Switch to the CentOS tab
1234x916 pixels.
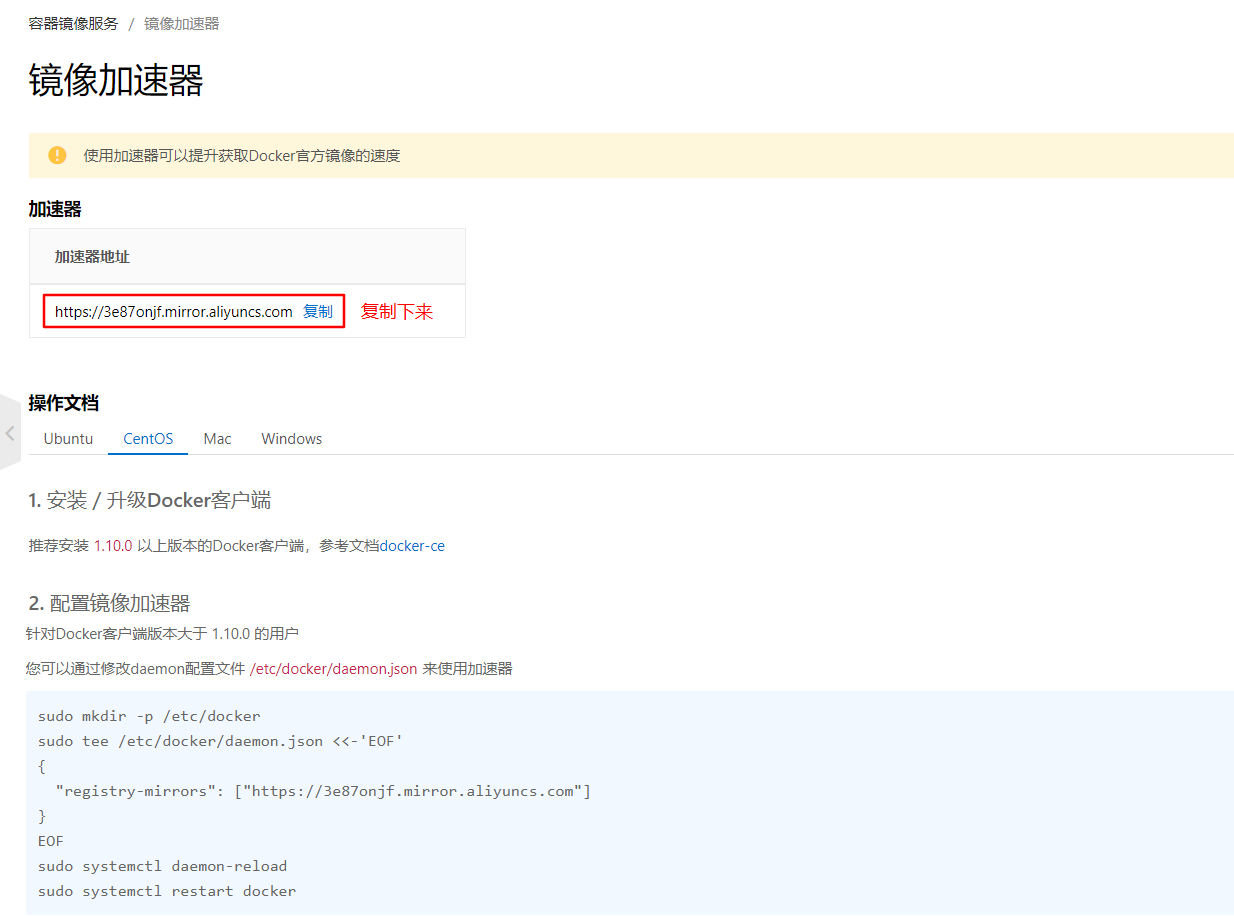click(148, 438)
